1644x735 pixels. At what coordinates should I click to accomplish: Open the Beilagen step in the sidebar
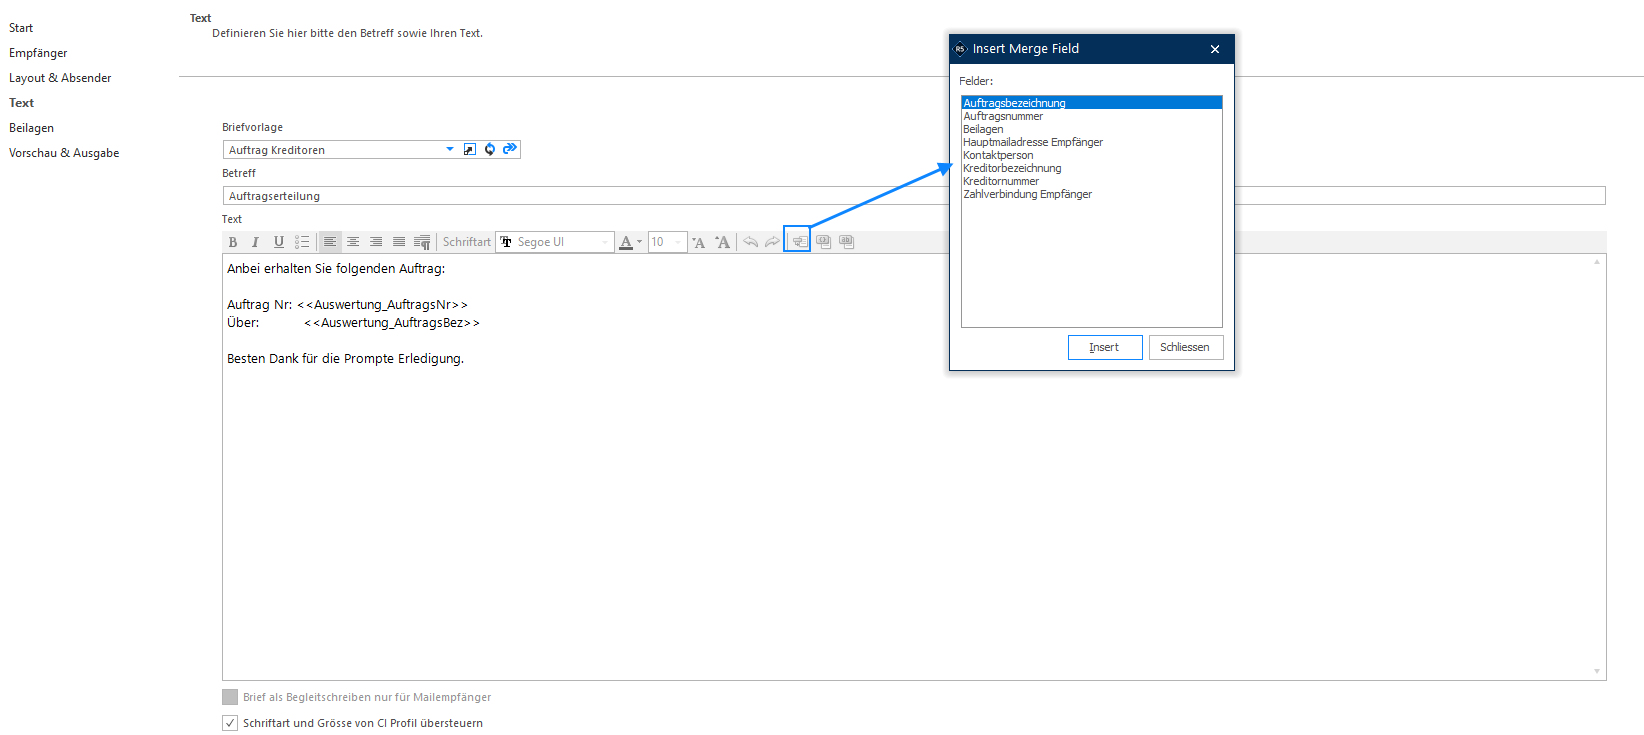click(31, 128)
